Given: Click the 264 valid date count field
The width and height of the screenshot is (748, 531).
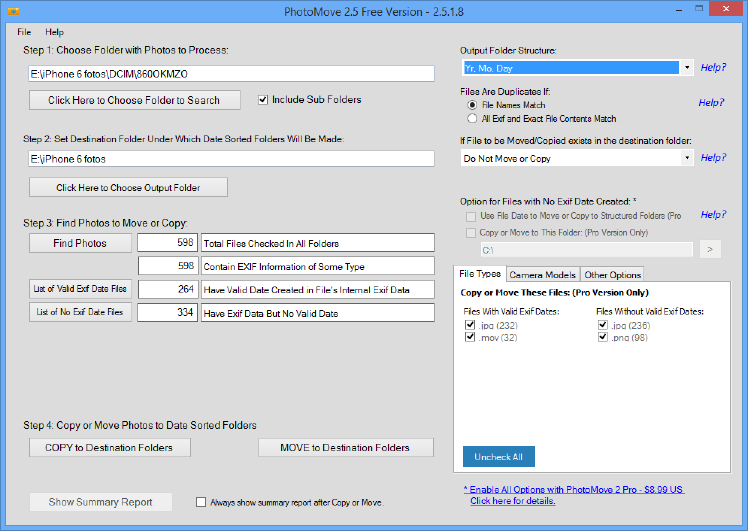Looking at the screenshot, I should click(167, 289).
